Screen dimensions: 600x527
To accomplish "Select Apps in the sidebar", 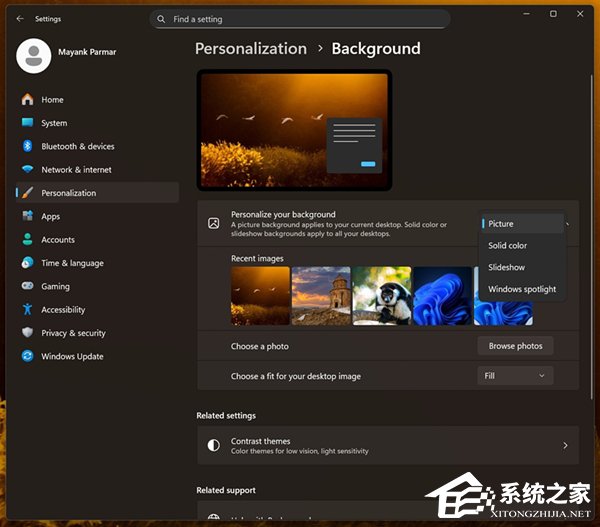I will [97, 216].
